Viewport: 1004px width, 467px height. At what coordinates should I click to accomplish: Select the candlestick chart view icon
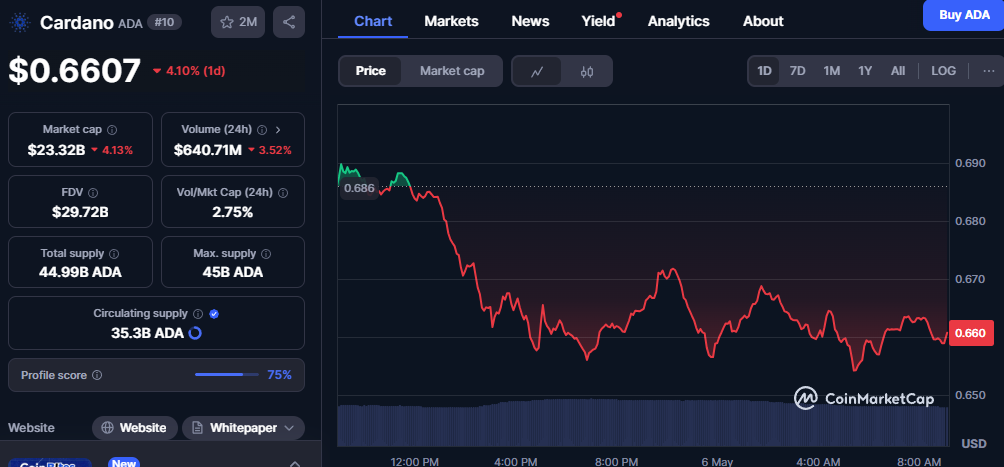tap(587, 71)
